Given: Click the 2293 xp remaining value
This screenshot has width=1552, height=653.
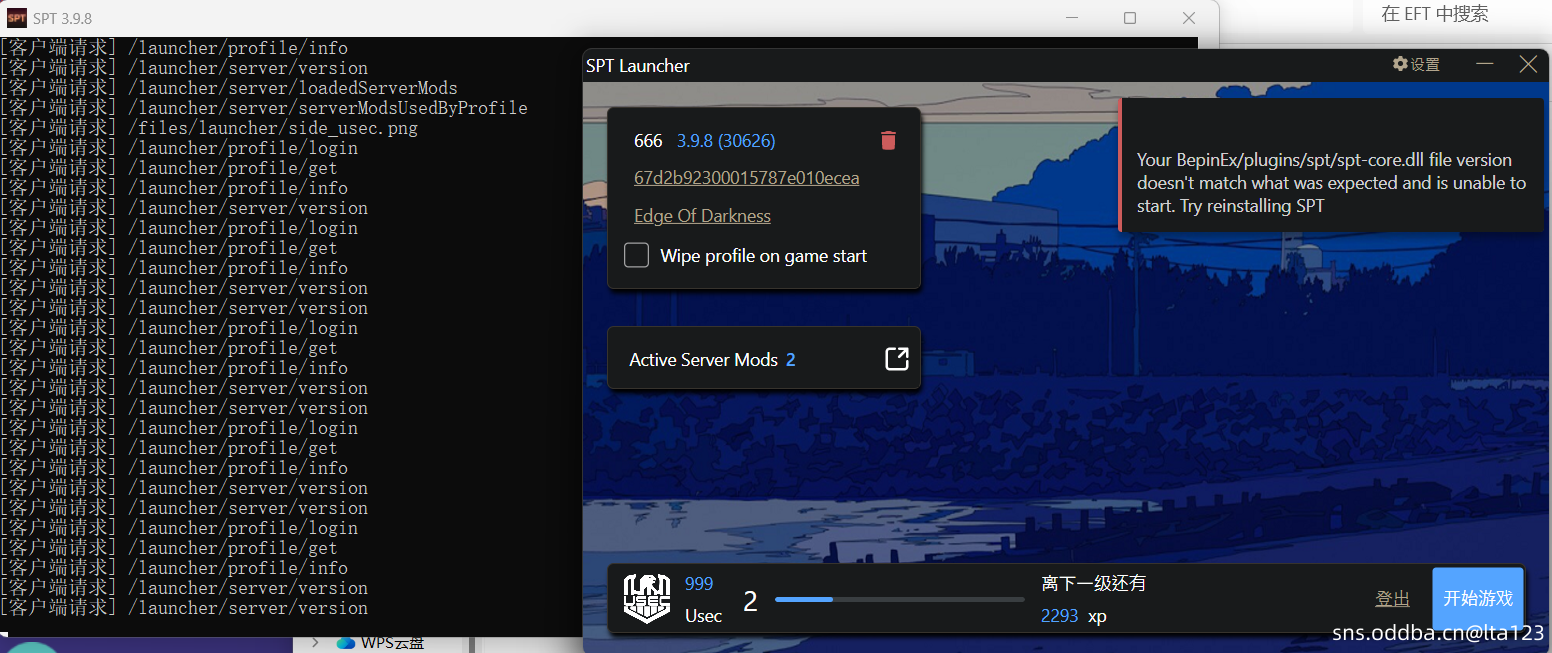Looking at the screenshot, I should (1059, 616).
